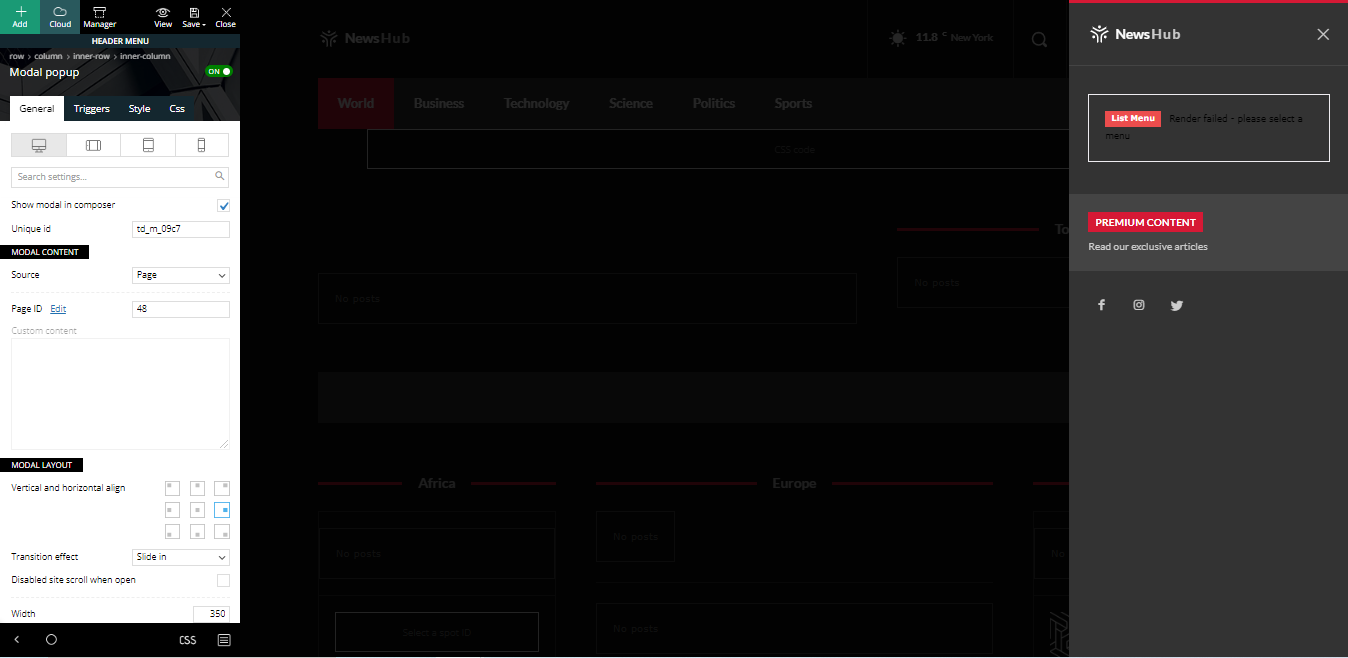The width and height of the screenshot is (1348, 658).
Task: Click the Add element button
Action: coord(20,17)
